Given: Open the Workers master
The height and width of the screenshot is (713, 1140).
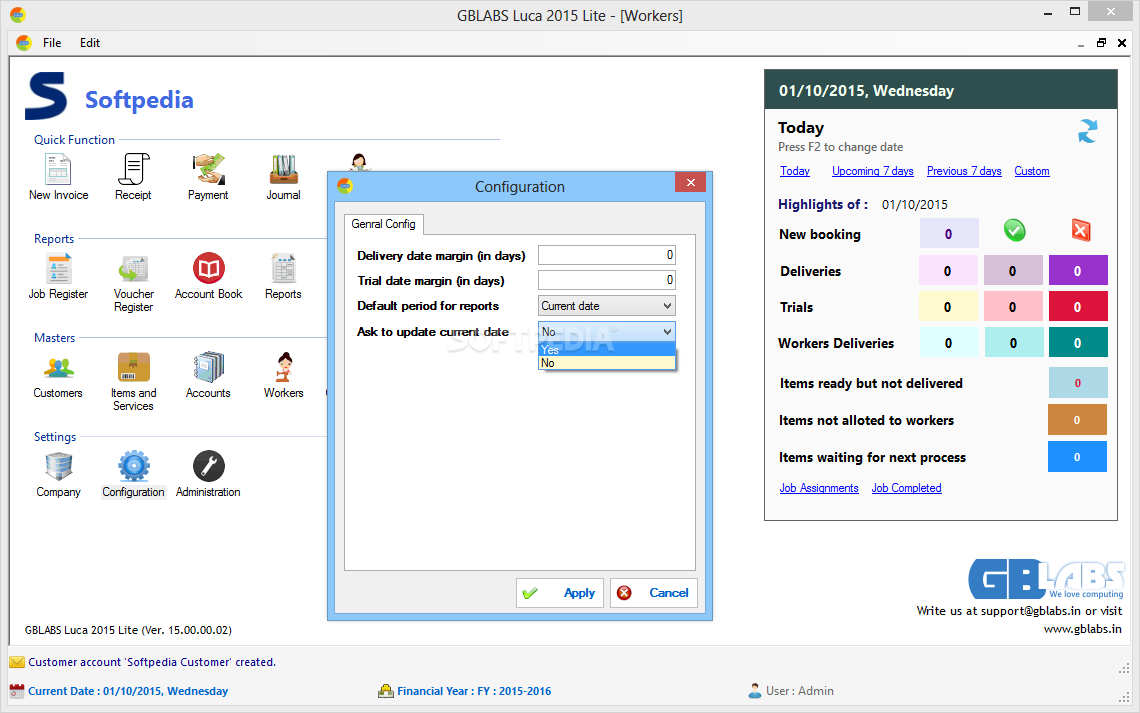Looking at the screenshot, I should pos(284,375).
